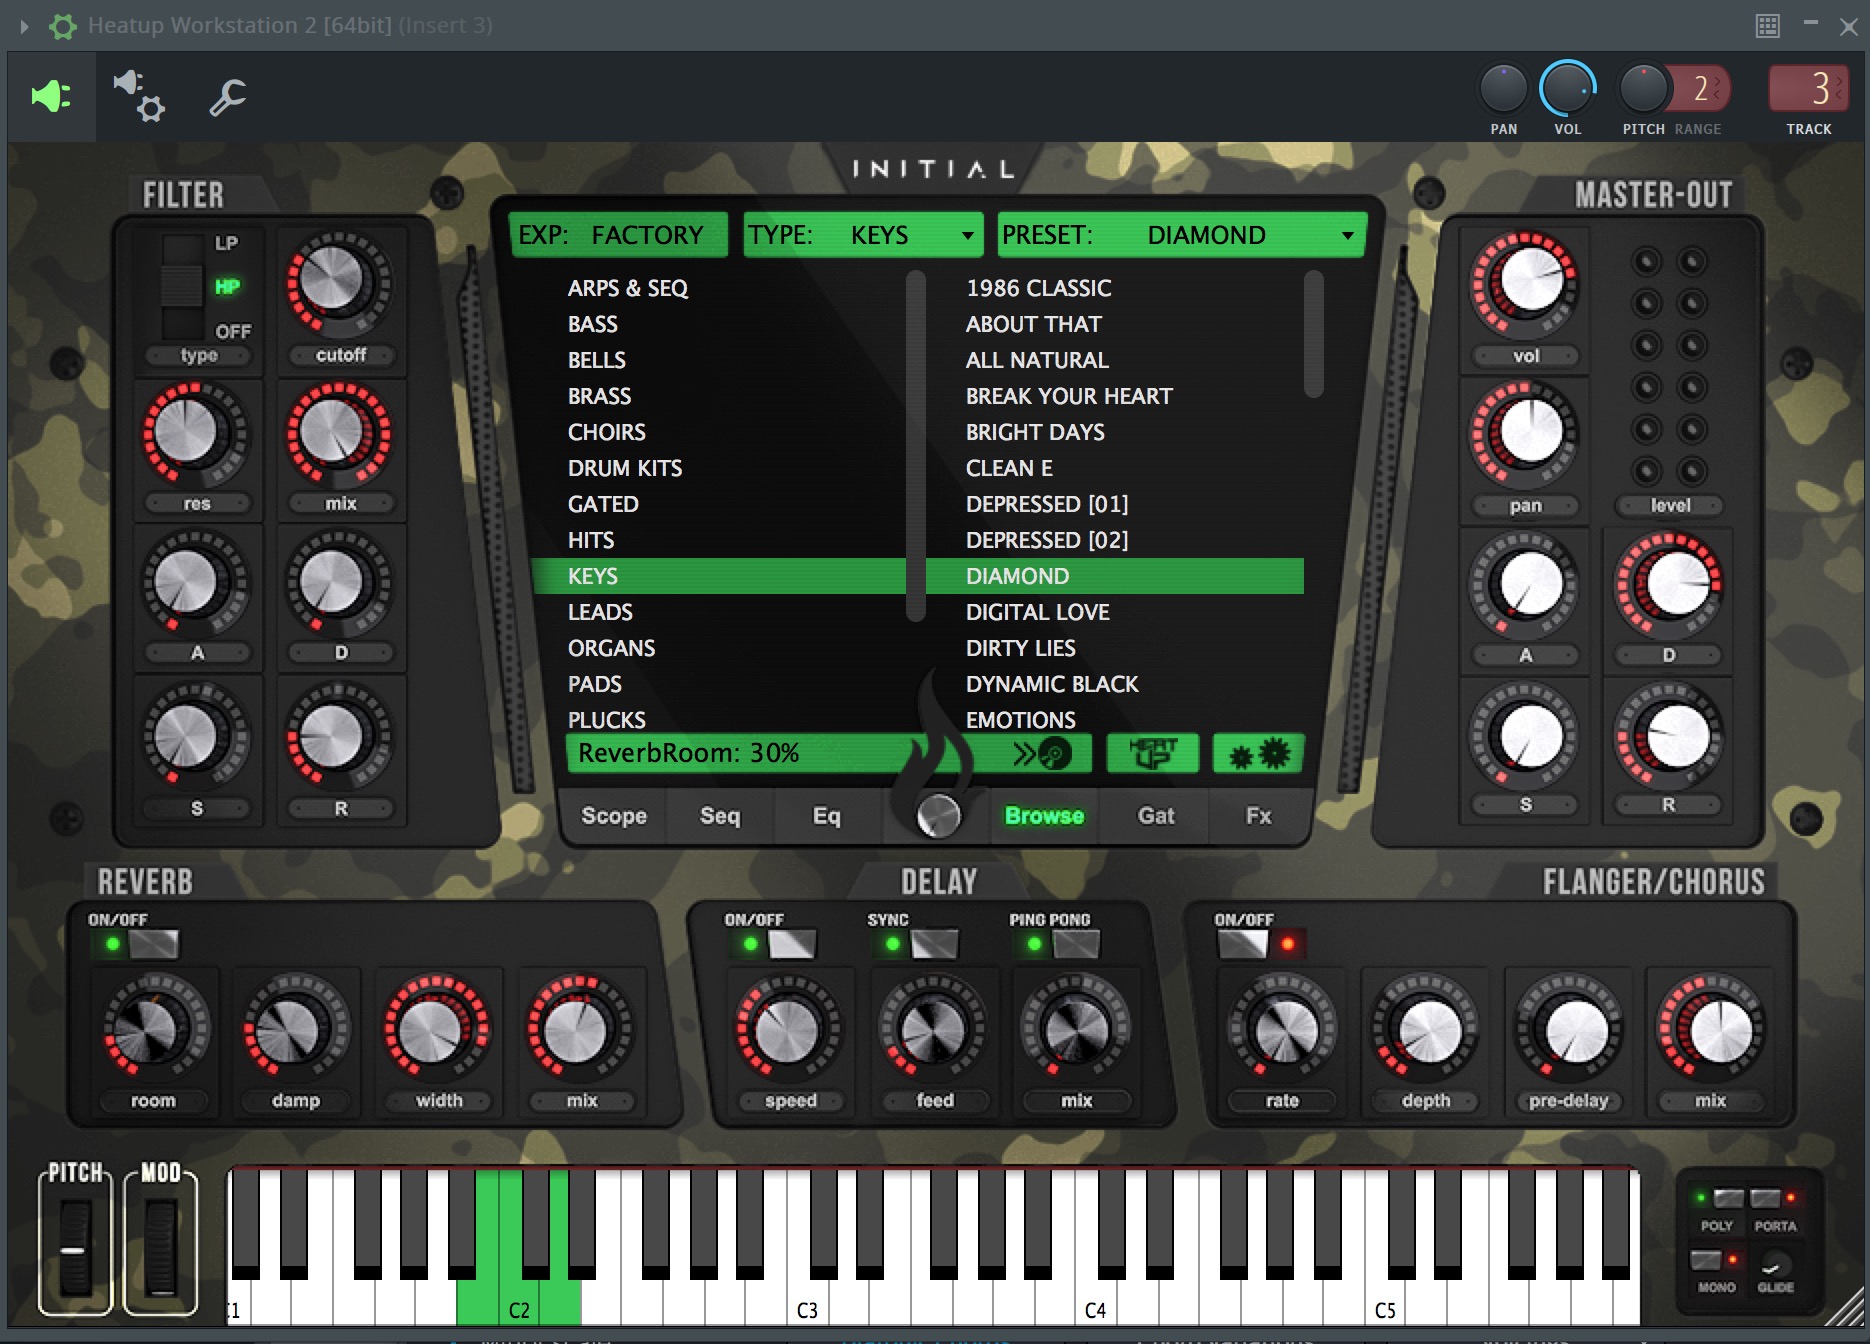This screenshot has width=1870, height=1344.
Task: Open the PRESET: DIAMOND dropdown
Action: click(1181, 235)
